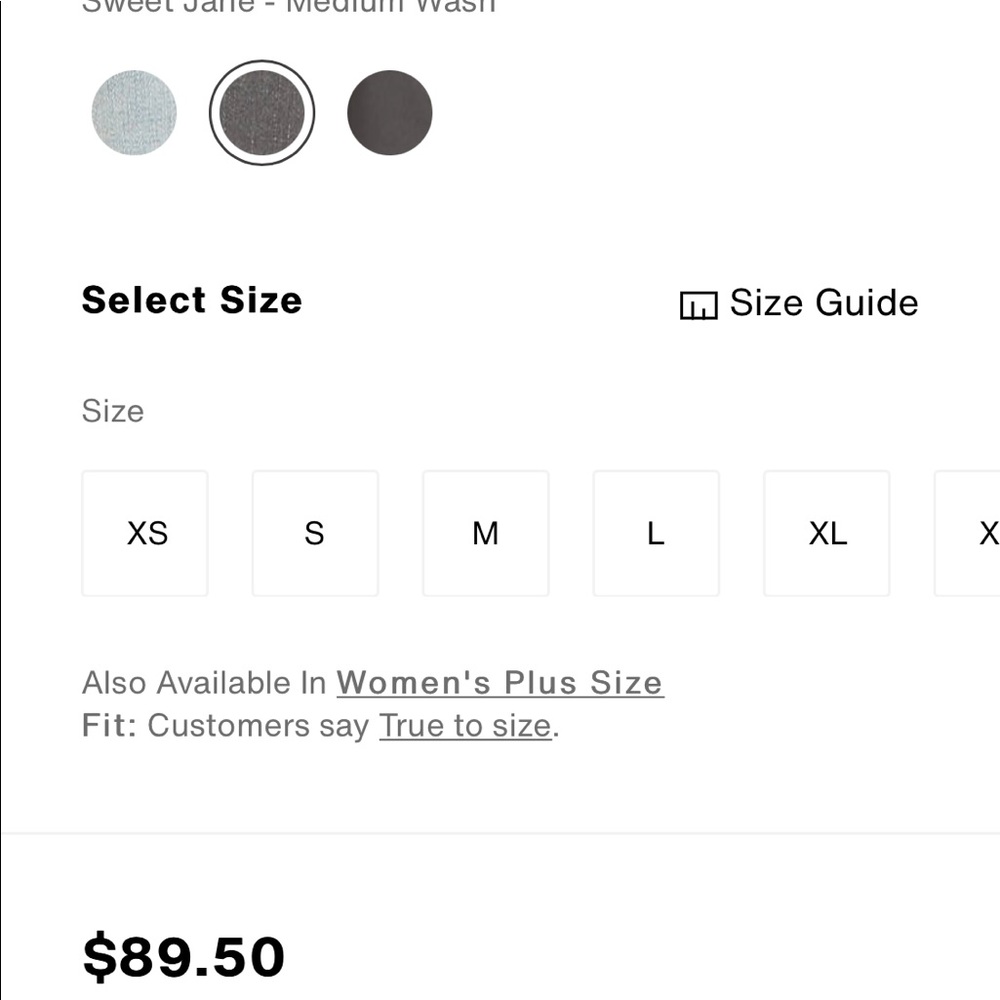The width and height of the screenshot is (1000, 1000).
Task: Choose the darkest wash color swatch
Action: (x=390, y=113)
